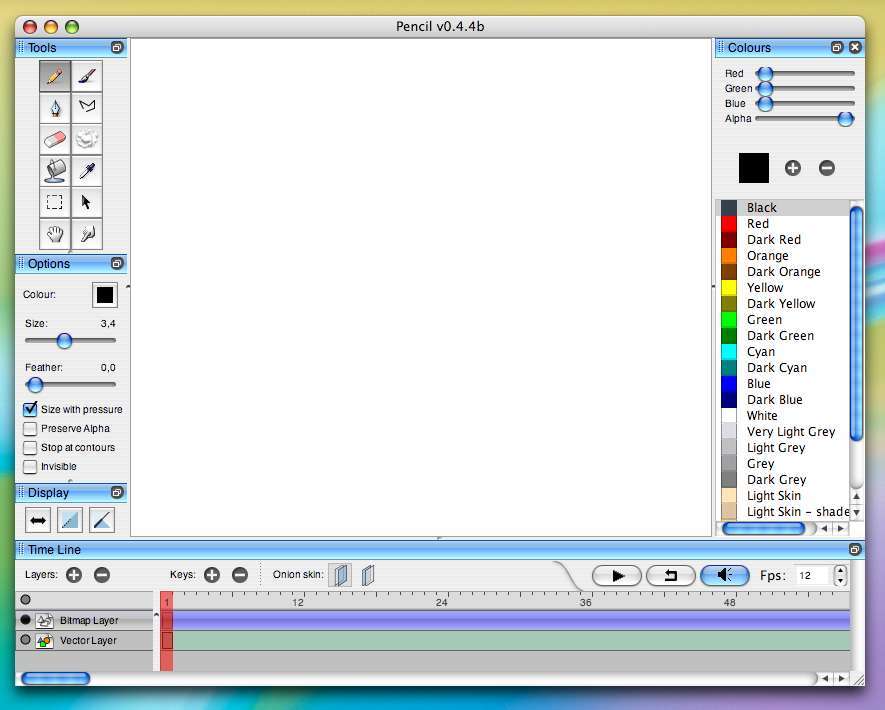885x710 pixels.
Task: Undock the Display panel
Action: click(117, 492)
